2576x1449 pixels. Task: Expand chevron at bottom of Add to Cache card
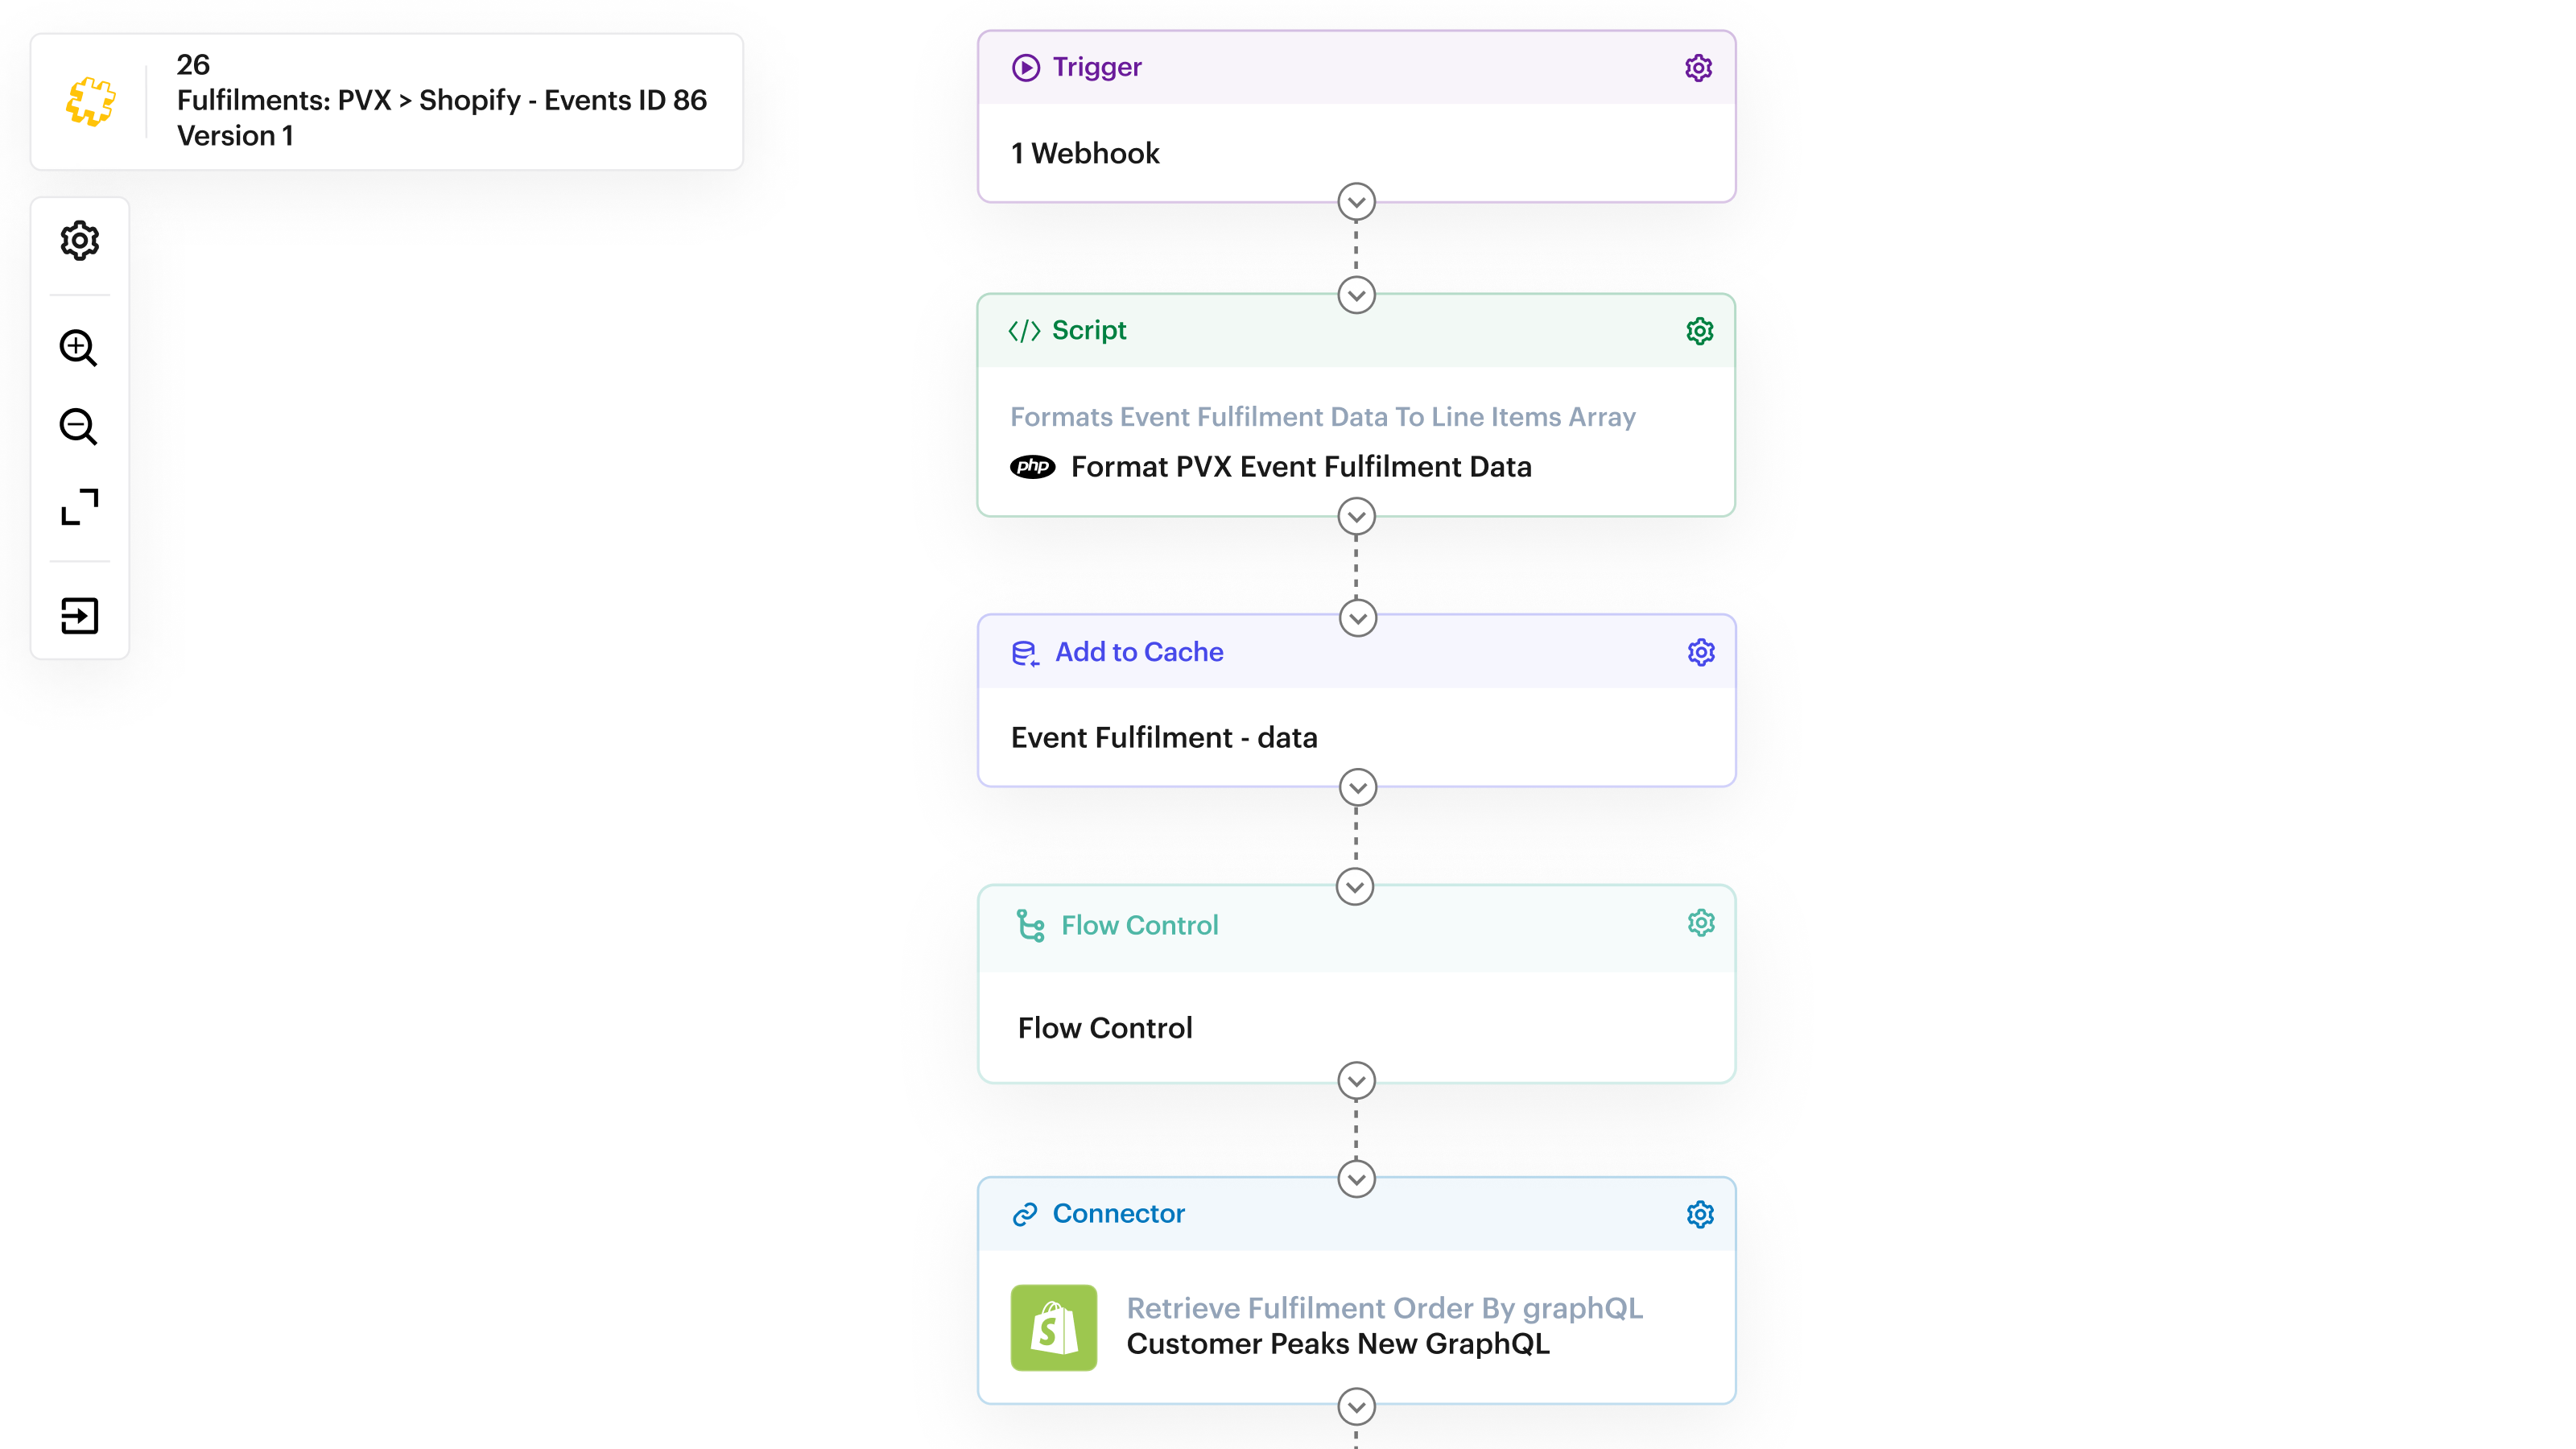(x=1357, y=788)
